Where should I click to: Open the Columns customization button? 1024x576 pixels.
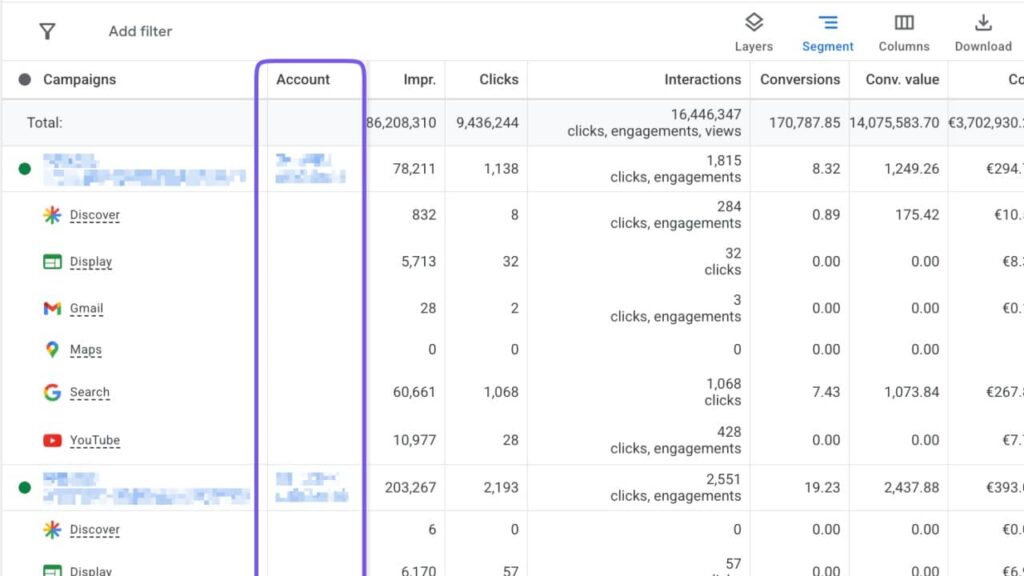[x=903, y=32]
